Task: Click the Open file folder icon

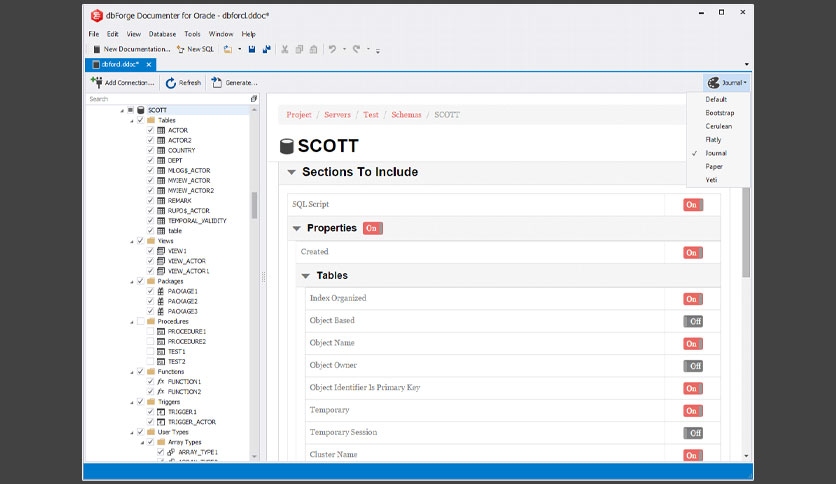Action: pyautogui.click(x=228, y=49)
